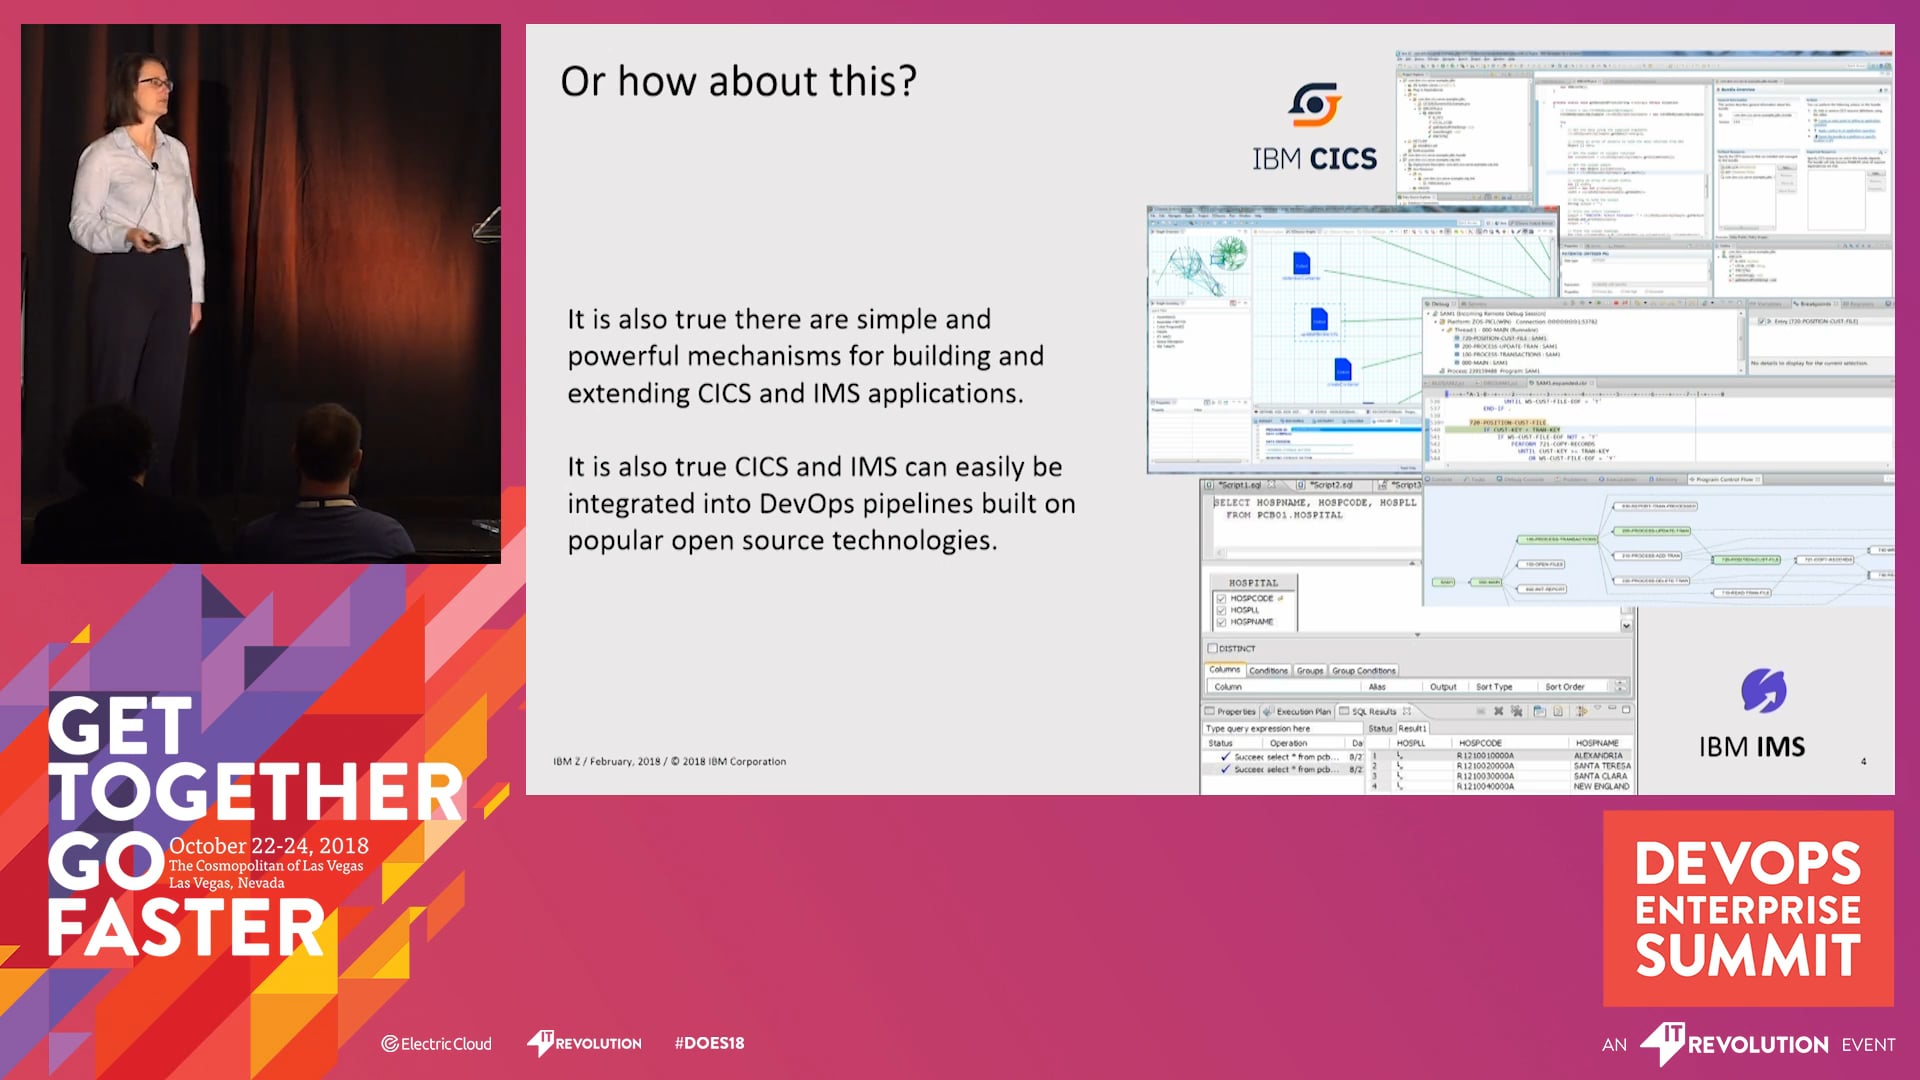Collapse the SQL source pane with the up arrow
1920x1080 pixels.
pos(1412,563)
